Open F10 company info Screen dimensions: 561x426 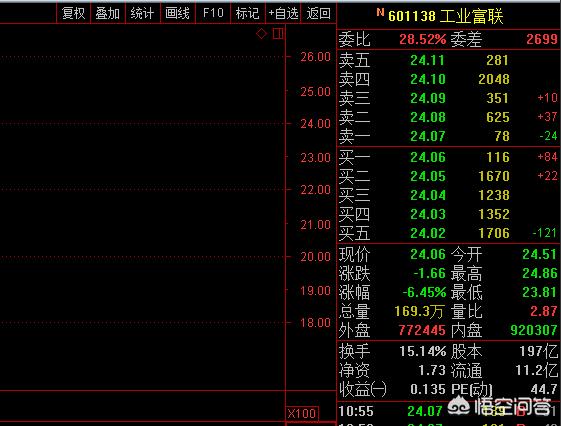[x=213, y=14]
